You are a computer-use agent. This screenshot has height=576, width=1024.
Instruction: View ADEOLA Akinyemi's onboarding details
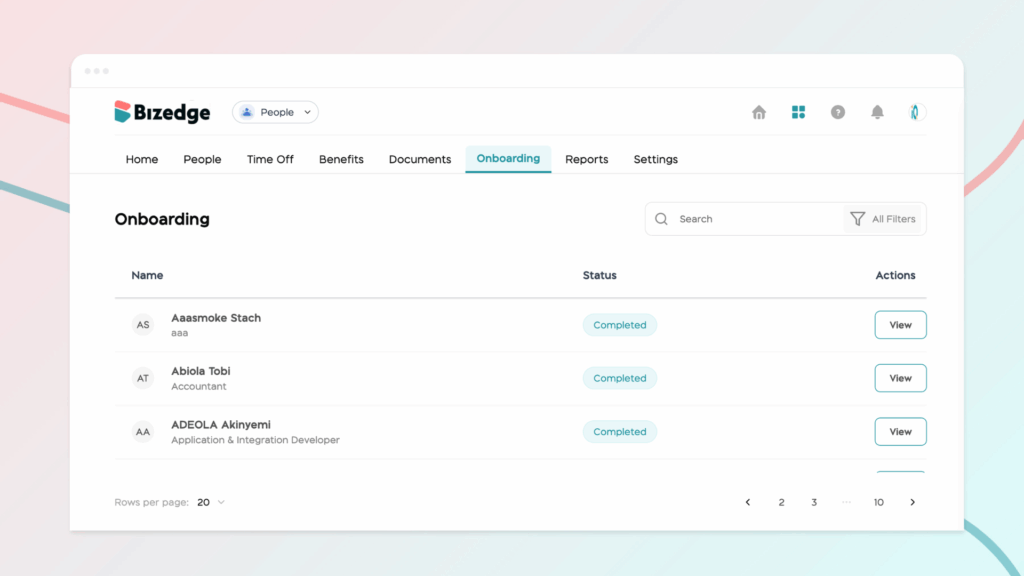click(900, 432)
